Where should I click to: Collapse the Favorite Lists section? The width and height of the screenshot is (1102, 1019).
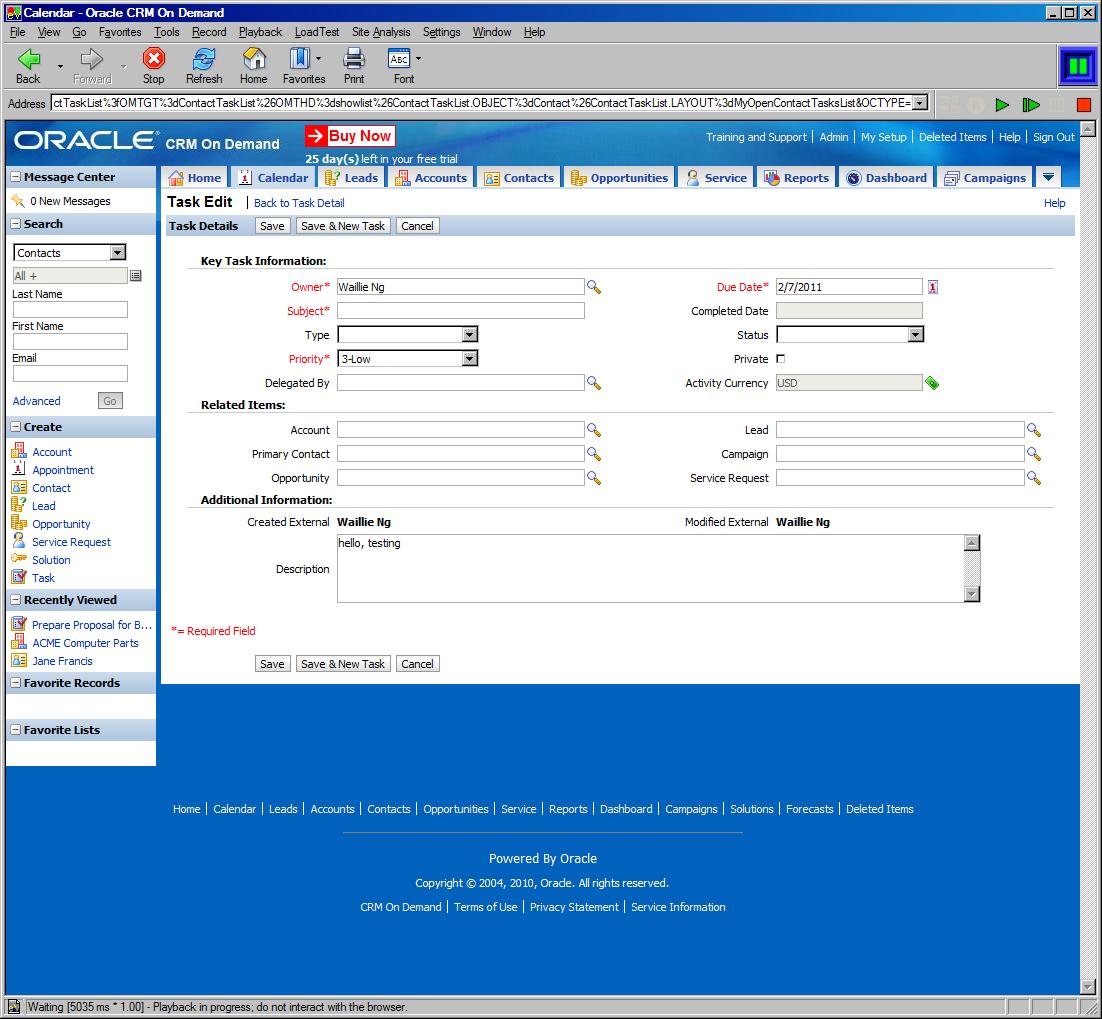(x=15, y=730)
